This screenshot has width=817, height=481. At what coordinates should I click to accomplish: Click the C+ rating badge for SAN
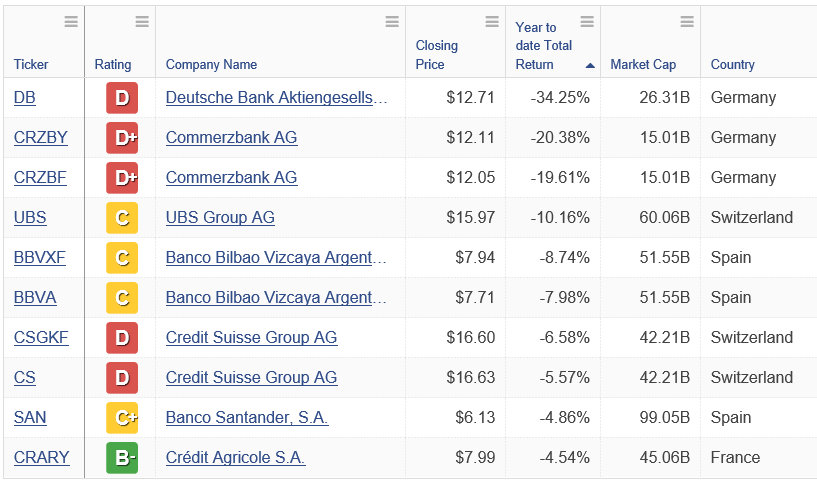click(121, 418)
